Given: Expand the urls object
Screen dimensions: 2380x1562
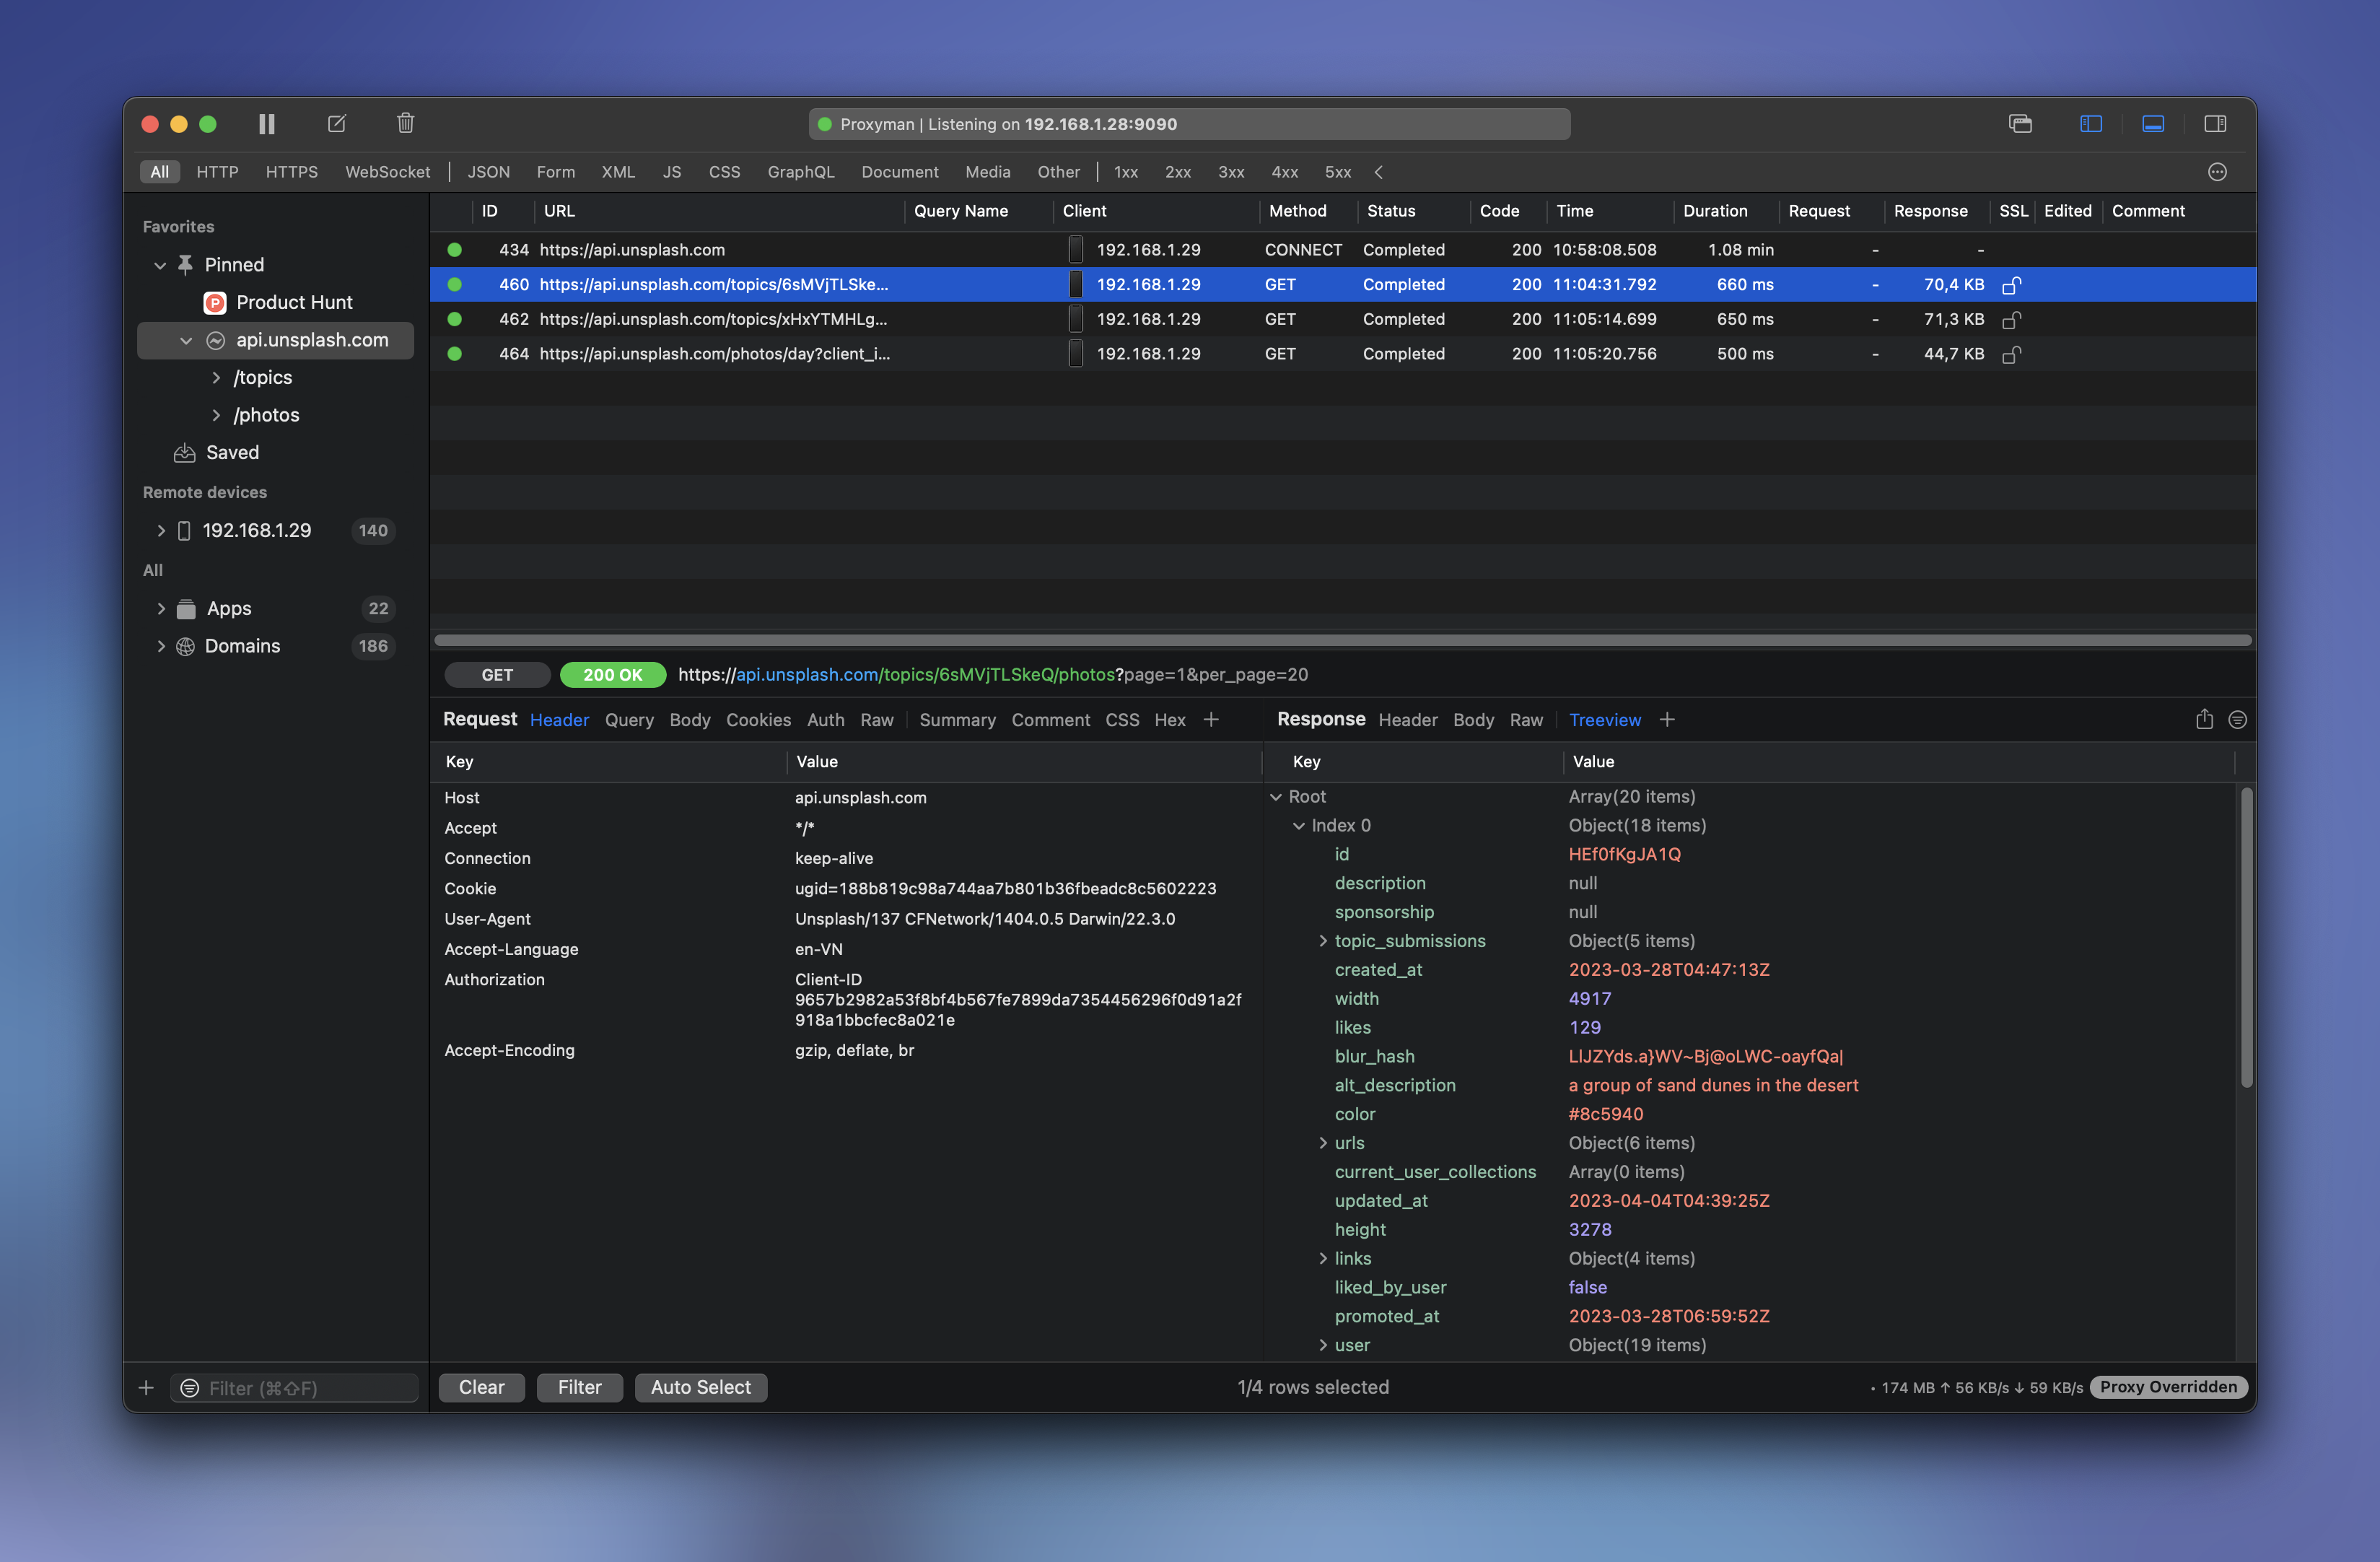Looking at the screenshot, I should coord(1323,1143).
